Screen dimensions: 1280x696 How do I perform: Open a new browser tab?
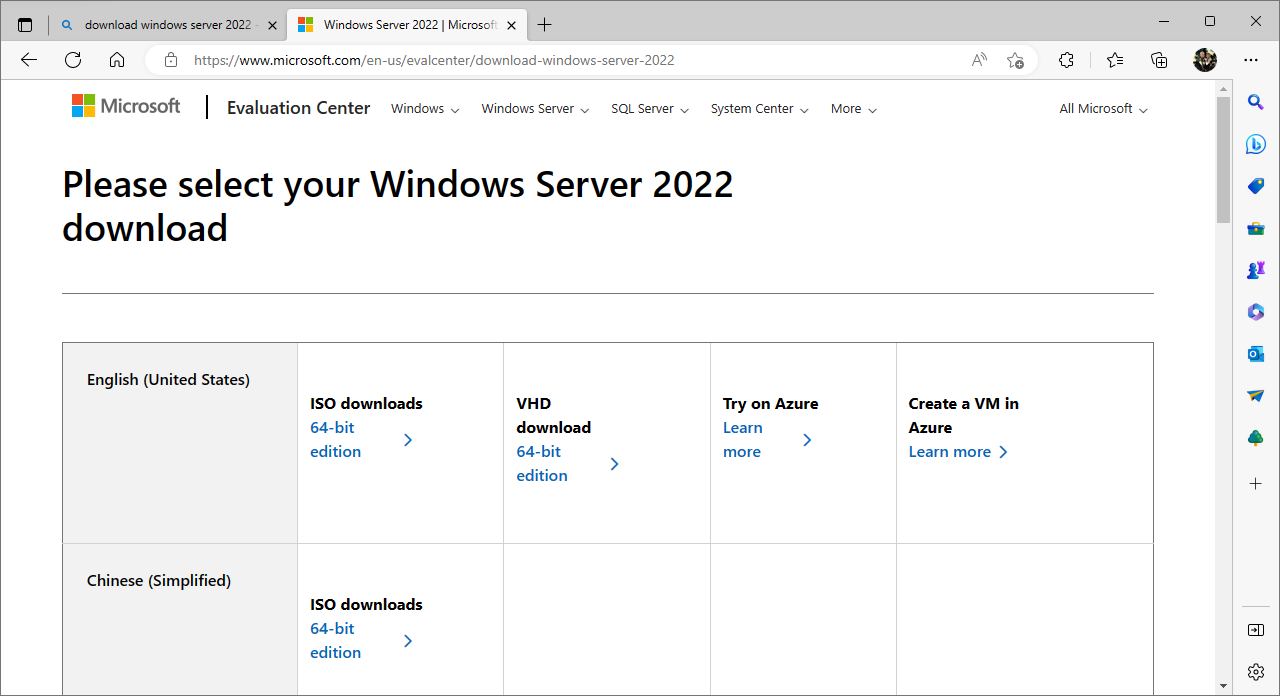[x=544, y=25]
